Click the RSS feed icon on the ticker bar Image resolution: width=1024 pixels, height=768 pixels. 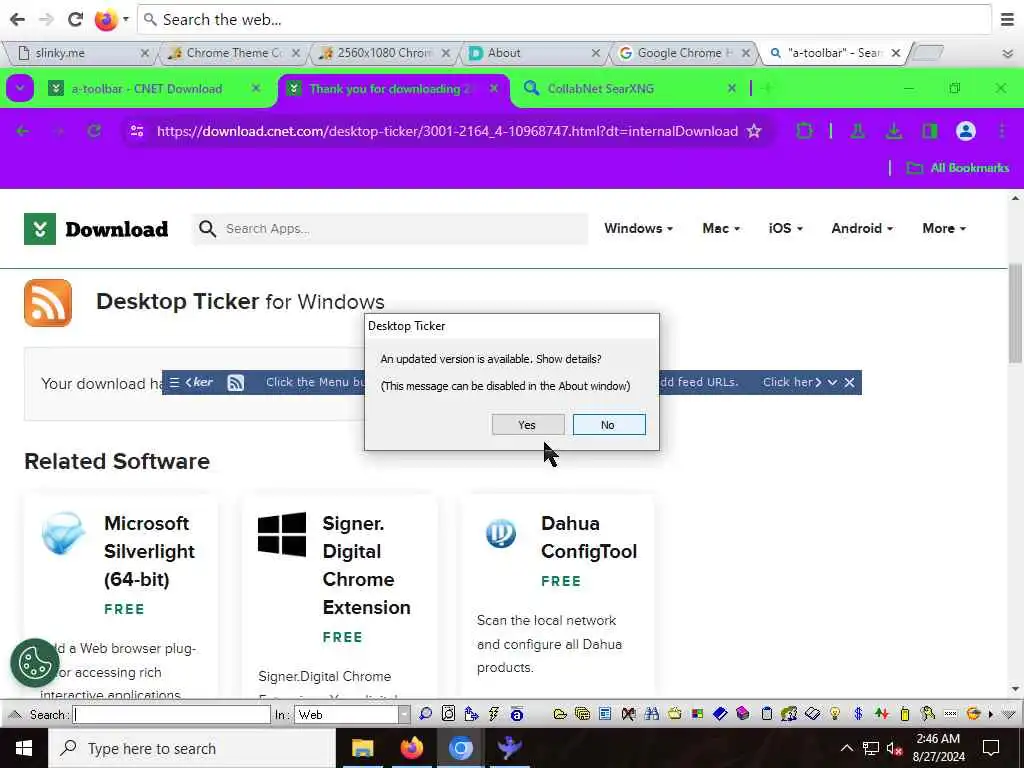(x=236, y=383)
